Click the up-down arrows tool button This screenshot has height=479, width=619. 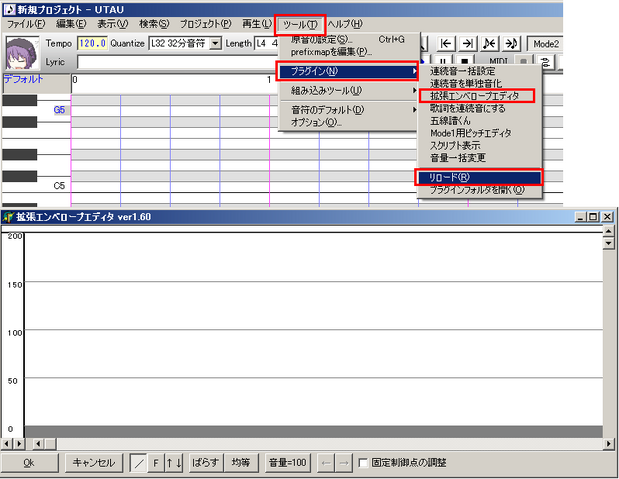[x=174, y=463]
